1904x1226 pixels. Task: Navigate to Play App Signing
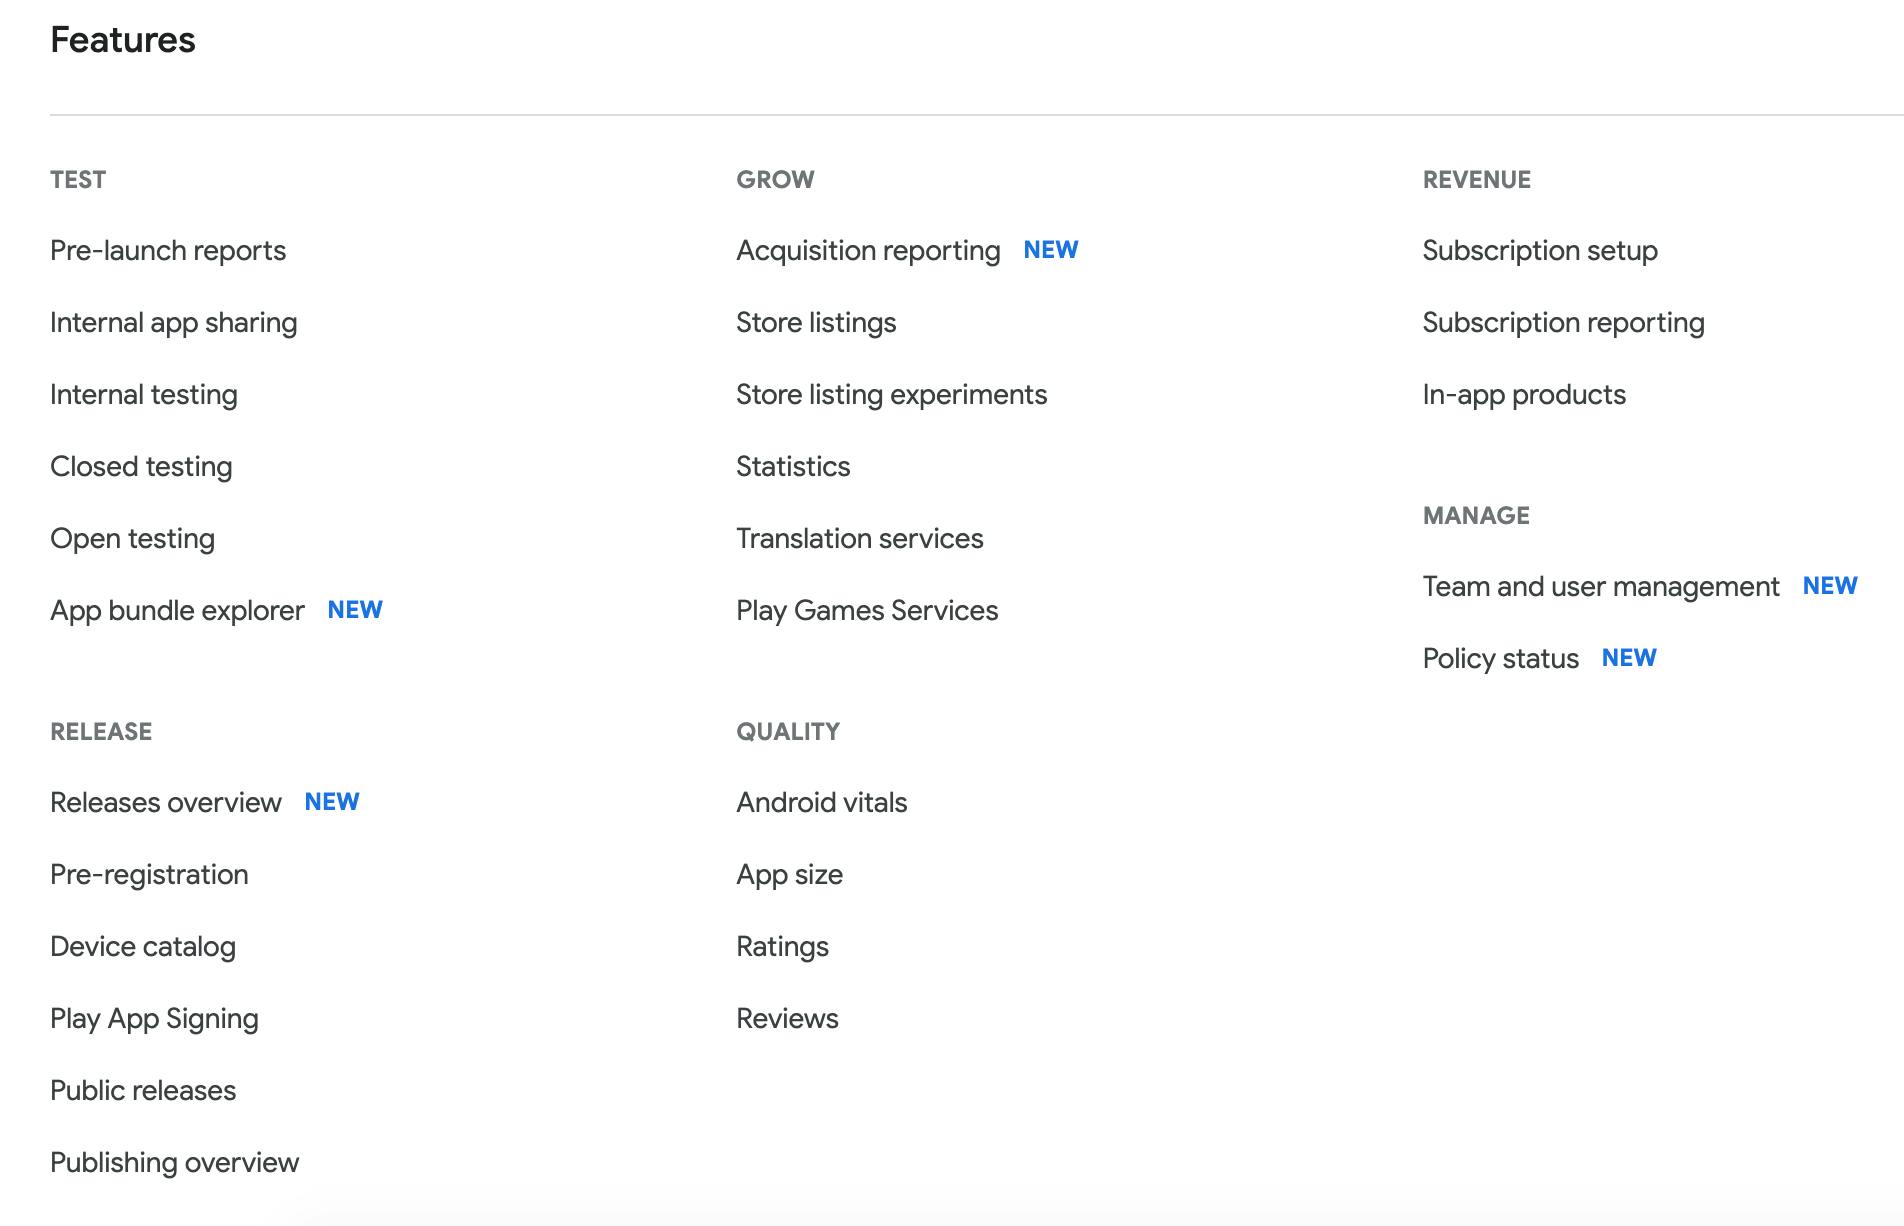point(154,1018)
